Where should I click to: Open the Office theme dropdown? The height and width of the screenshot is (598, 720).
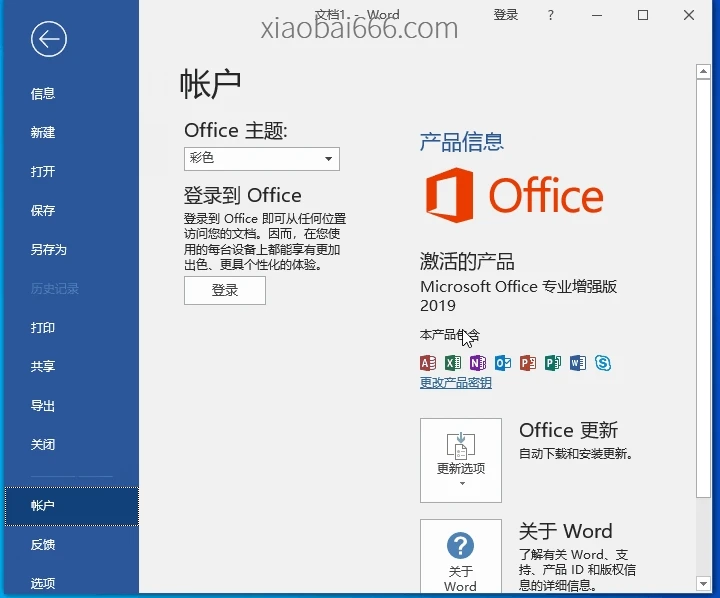click(262, 159)
